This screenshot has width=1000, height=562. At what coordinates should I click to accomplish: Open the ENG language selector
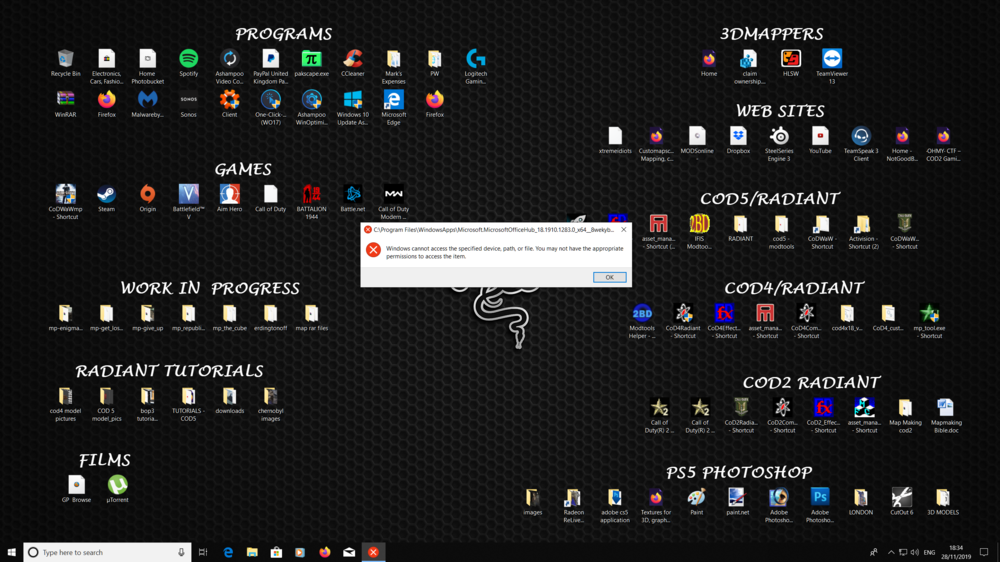pyautogui.click(x=929, y=552)
